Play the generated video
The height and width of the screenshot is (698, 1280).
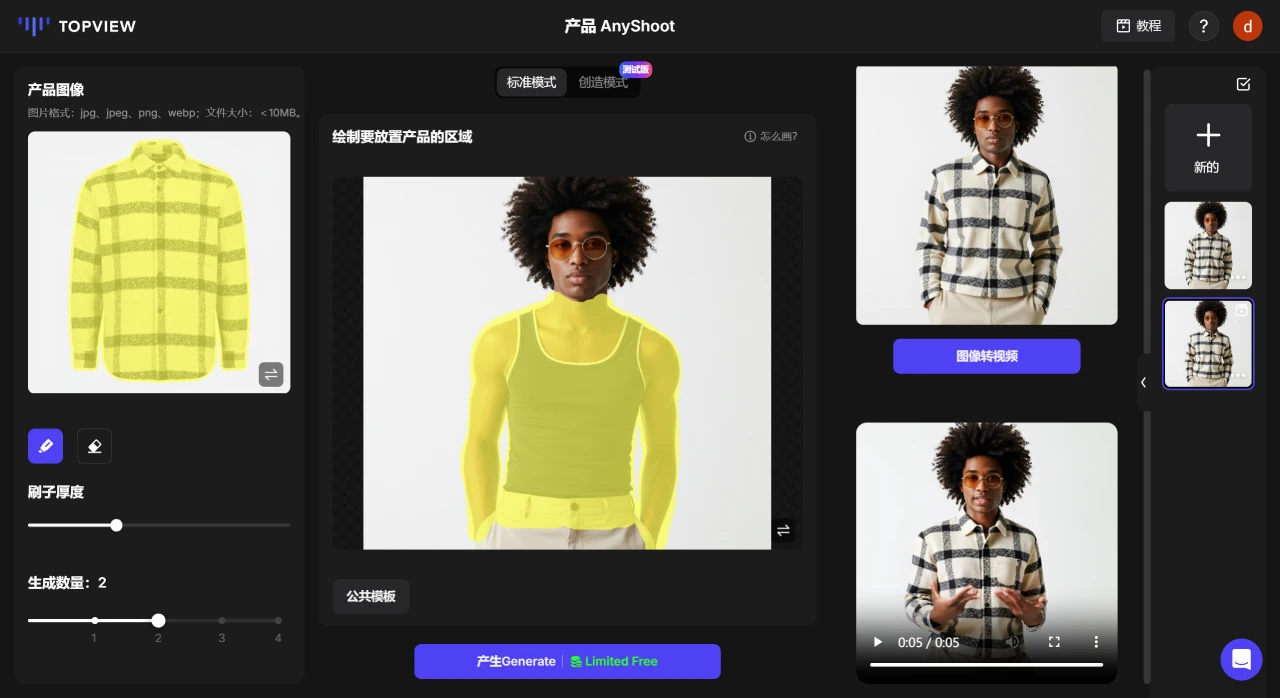tap(877, 643)
